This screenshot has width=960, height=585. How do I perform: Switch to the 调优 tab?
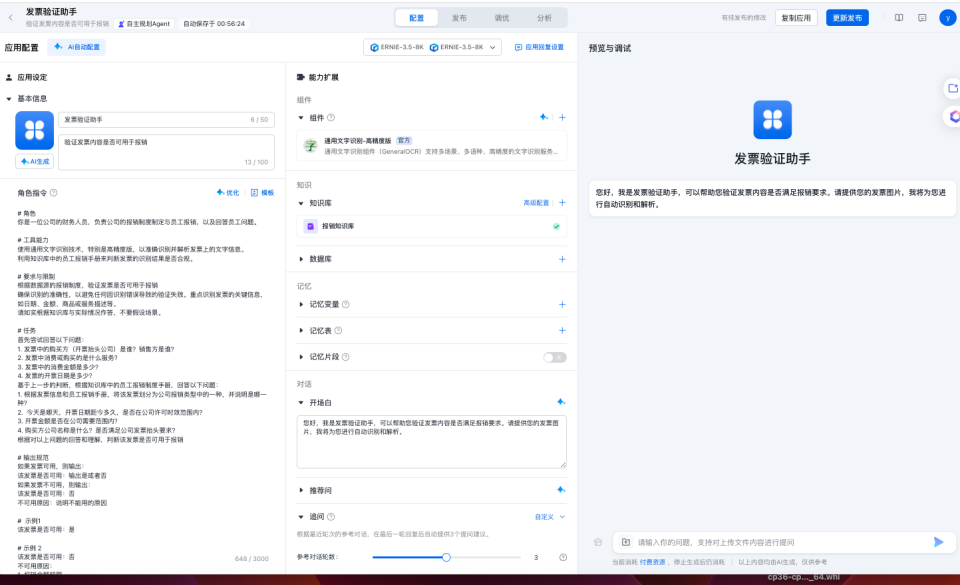point(501,18)
